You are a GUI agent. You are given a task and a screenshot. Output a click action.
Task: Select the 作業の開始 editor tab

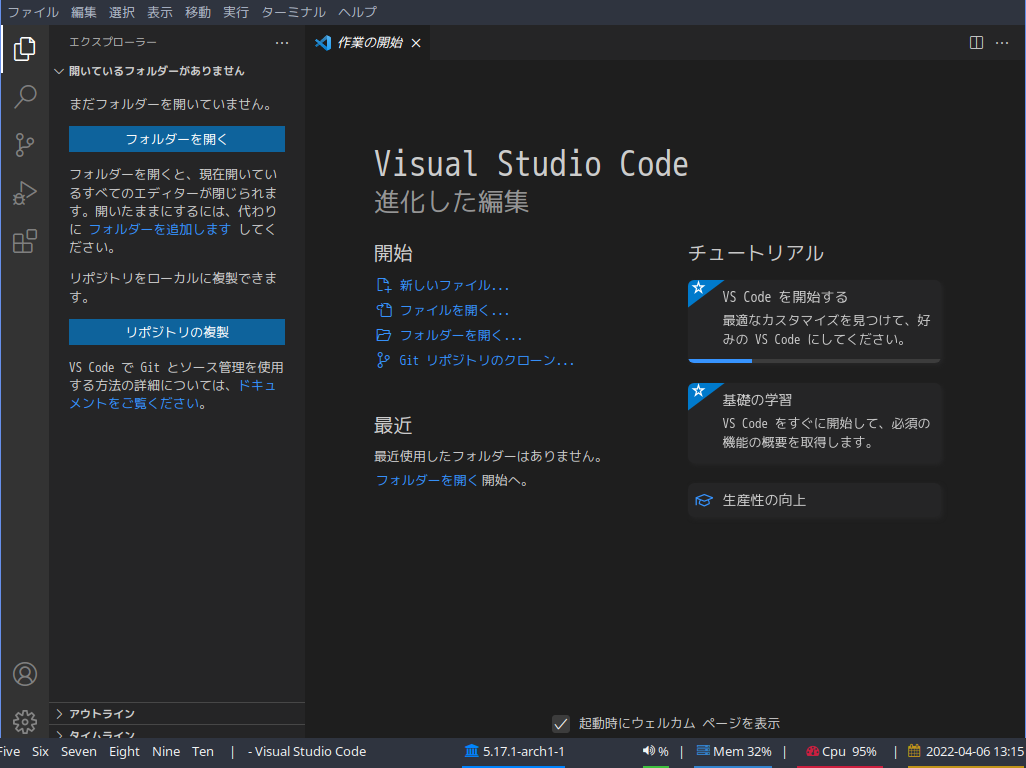(368, 43)
